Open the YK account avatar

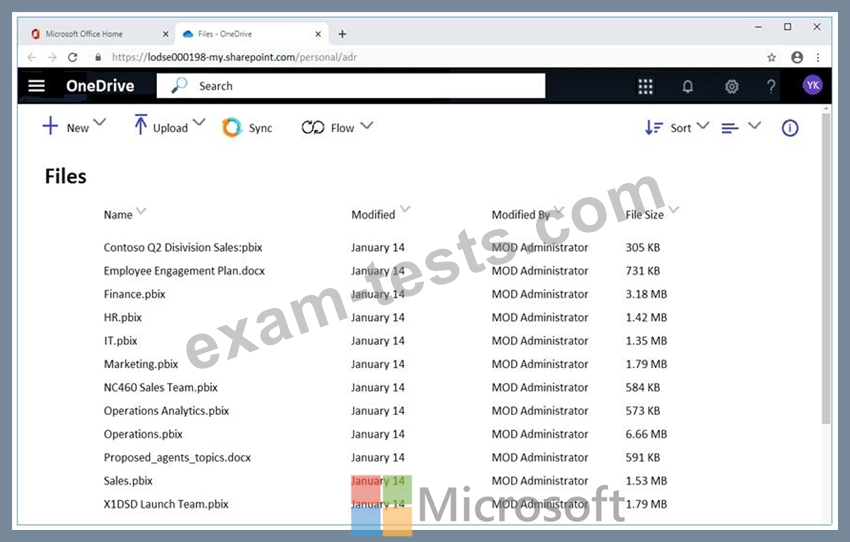click(812, 85)
